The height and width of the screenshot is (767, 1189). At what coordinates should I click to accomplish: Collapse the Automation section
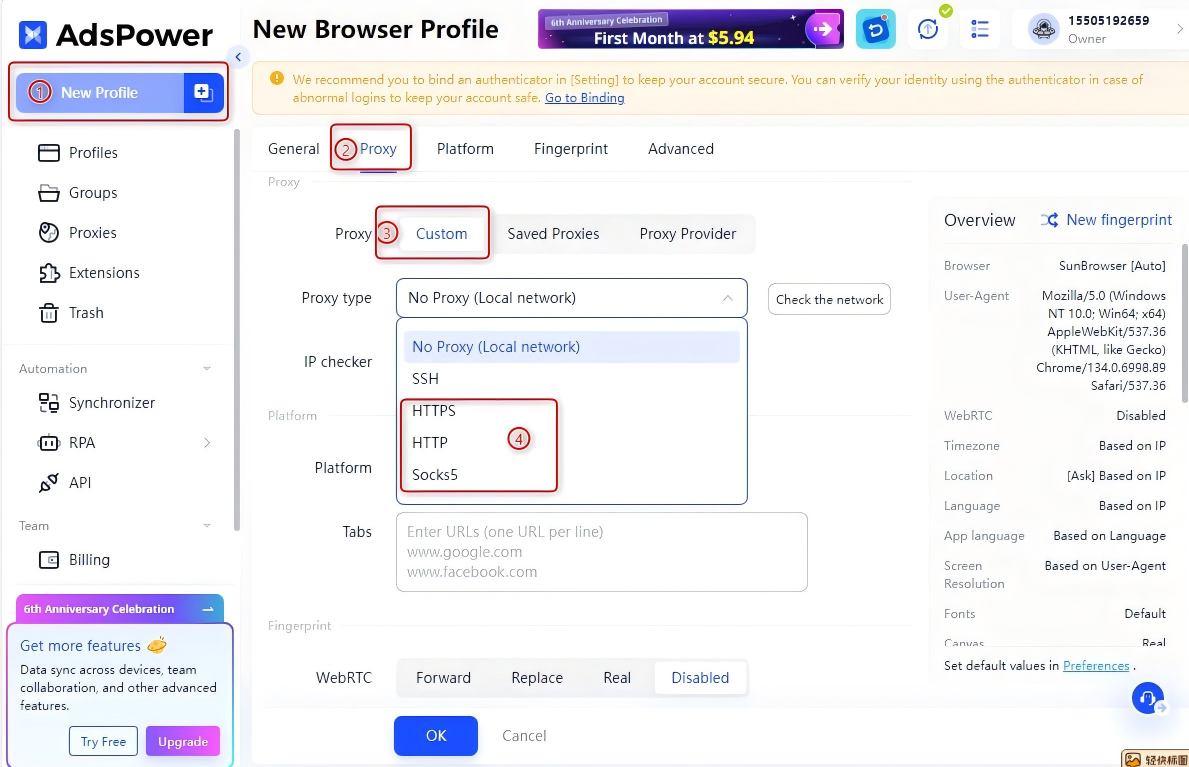point(207,369)
